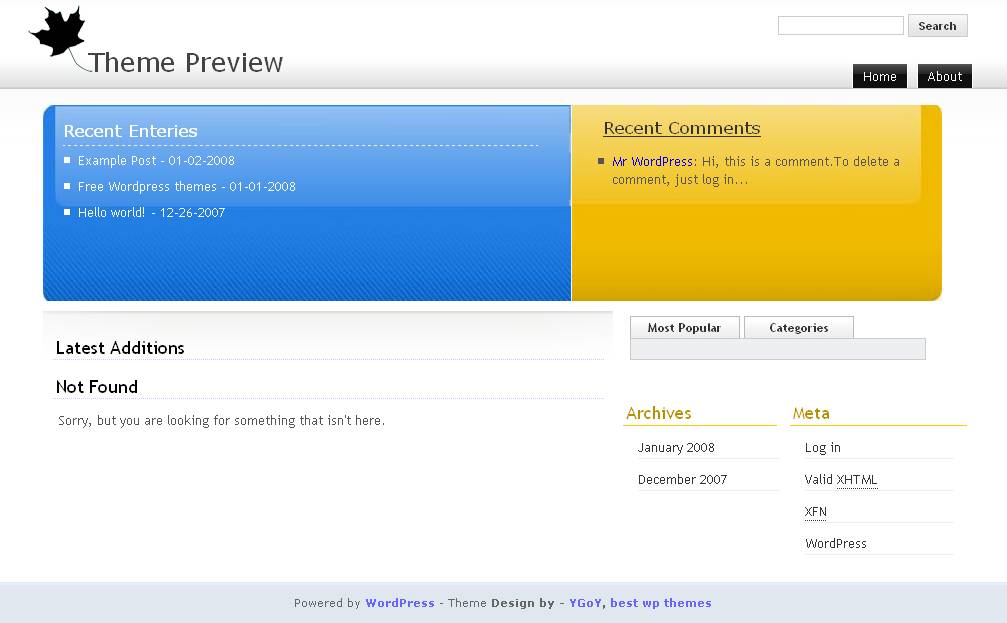
Task: Open Mr WordPress commenter profile
Action: pos(651,160)
